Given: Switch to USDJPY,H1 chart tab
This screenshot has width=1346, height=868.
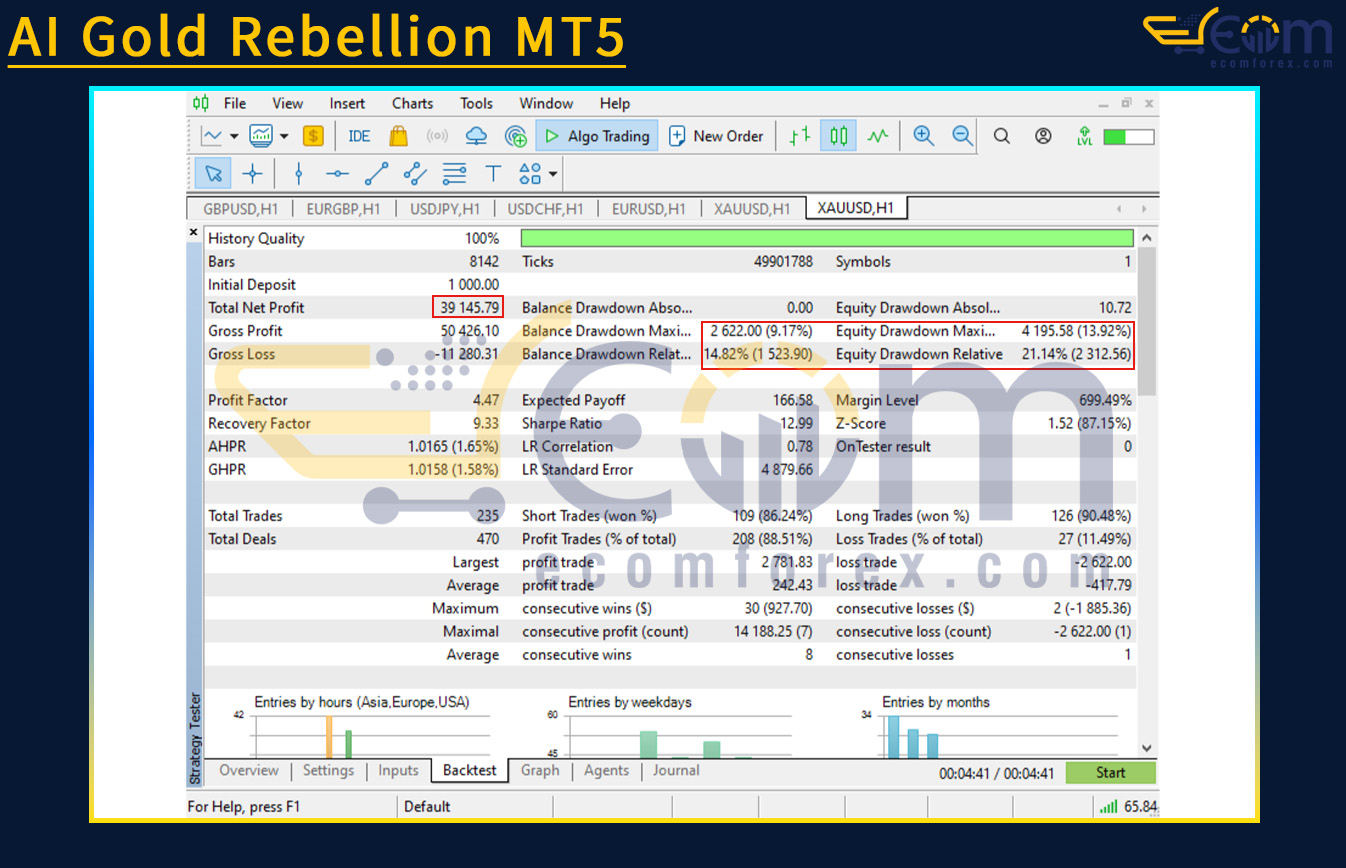Looking at the screenshot, I should [x=445, y=209].
